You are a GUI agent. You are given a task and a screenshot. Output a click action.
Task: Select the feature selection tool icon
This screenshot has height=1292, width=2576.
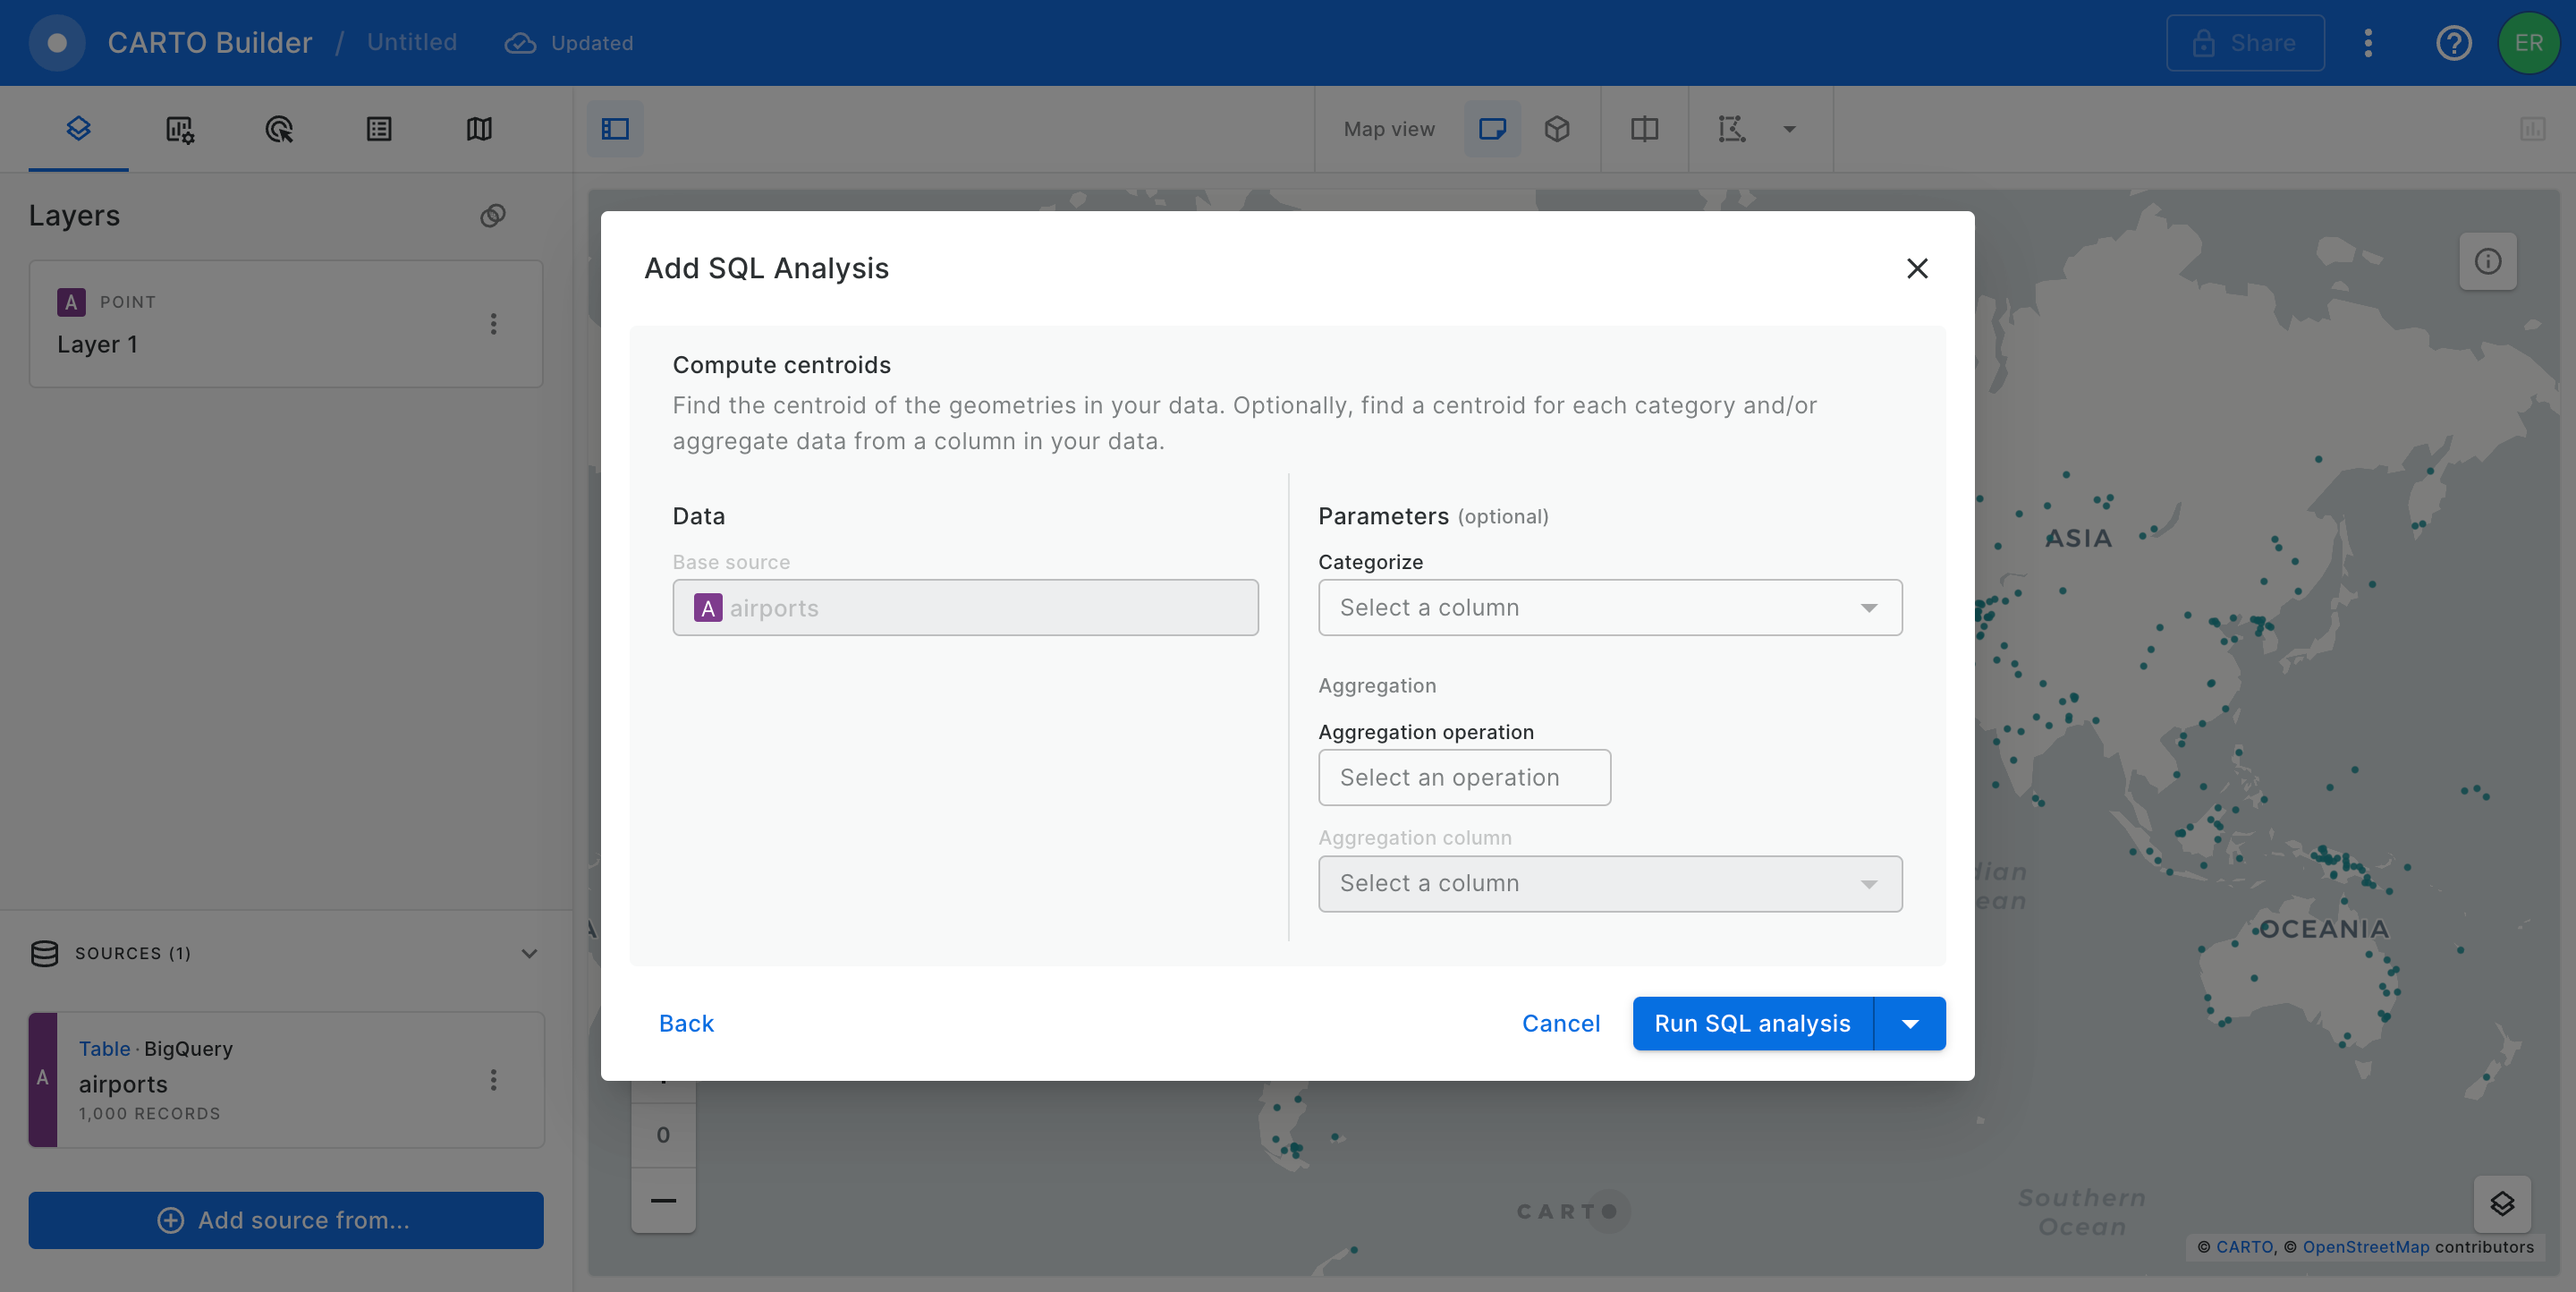tap(1732, 129)
